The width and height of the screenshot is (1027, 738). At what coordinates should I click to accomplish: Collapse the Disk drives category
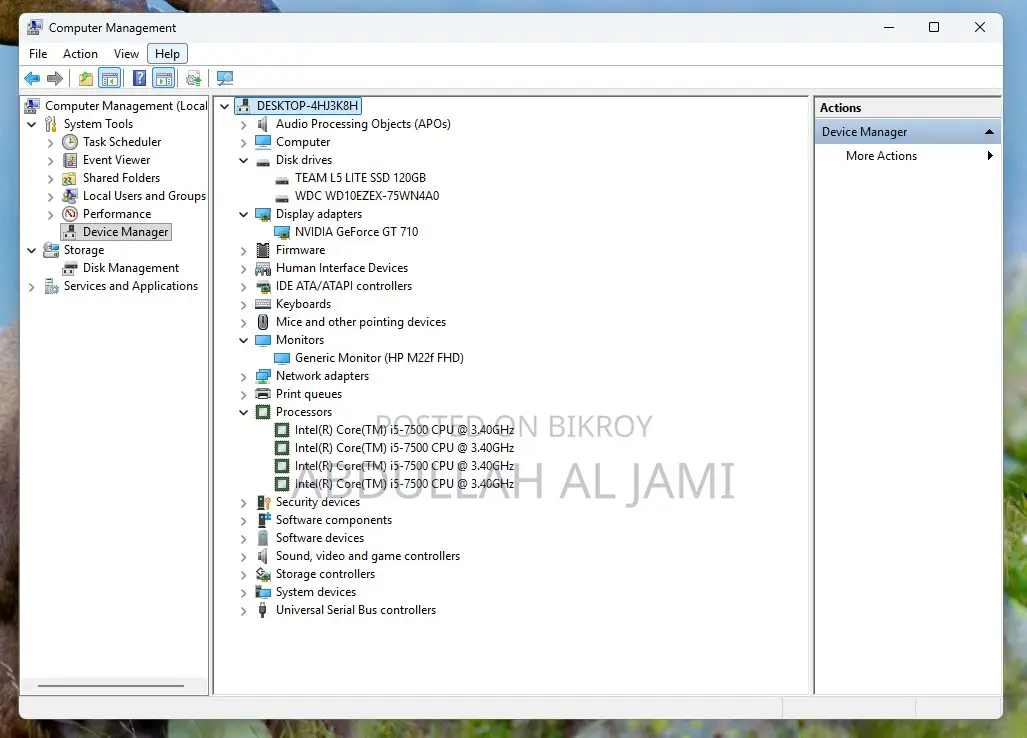click(x=244, y=160)
